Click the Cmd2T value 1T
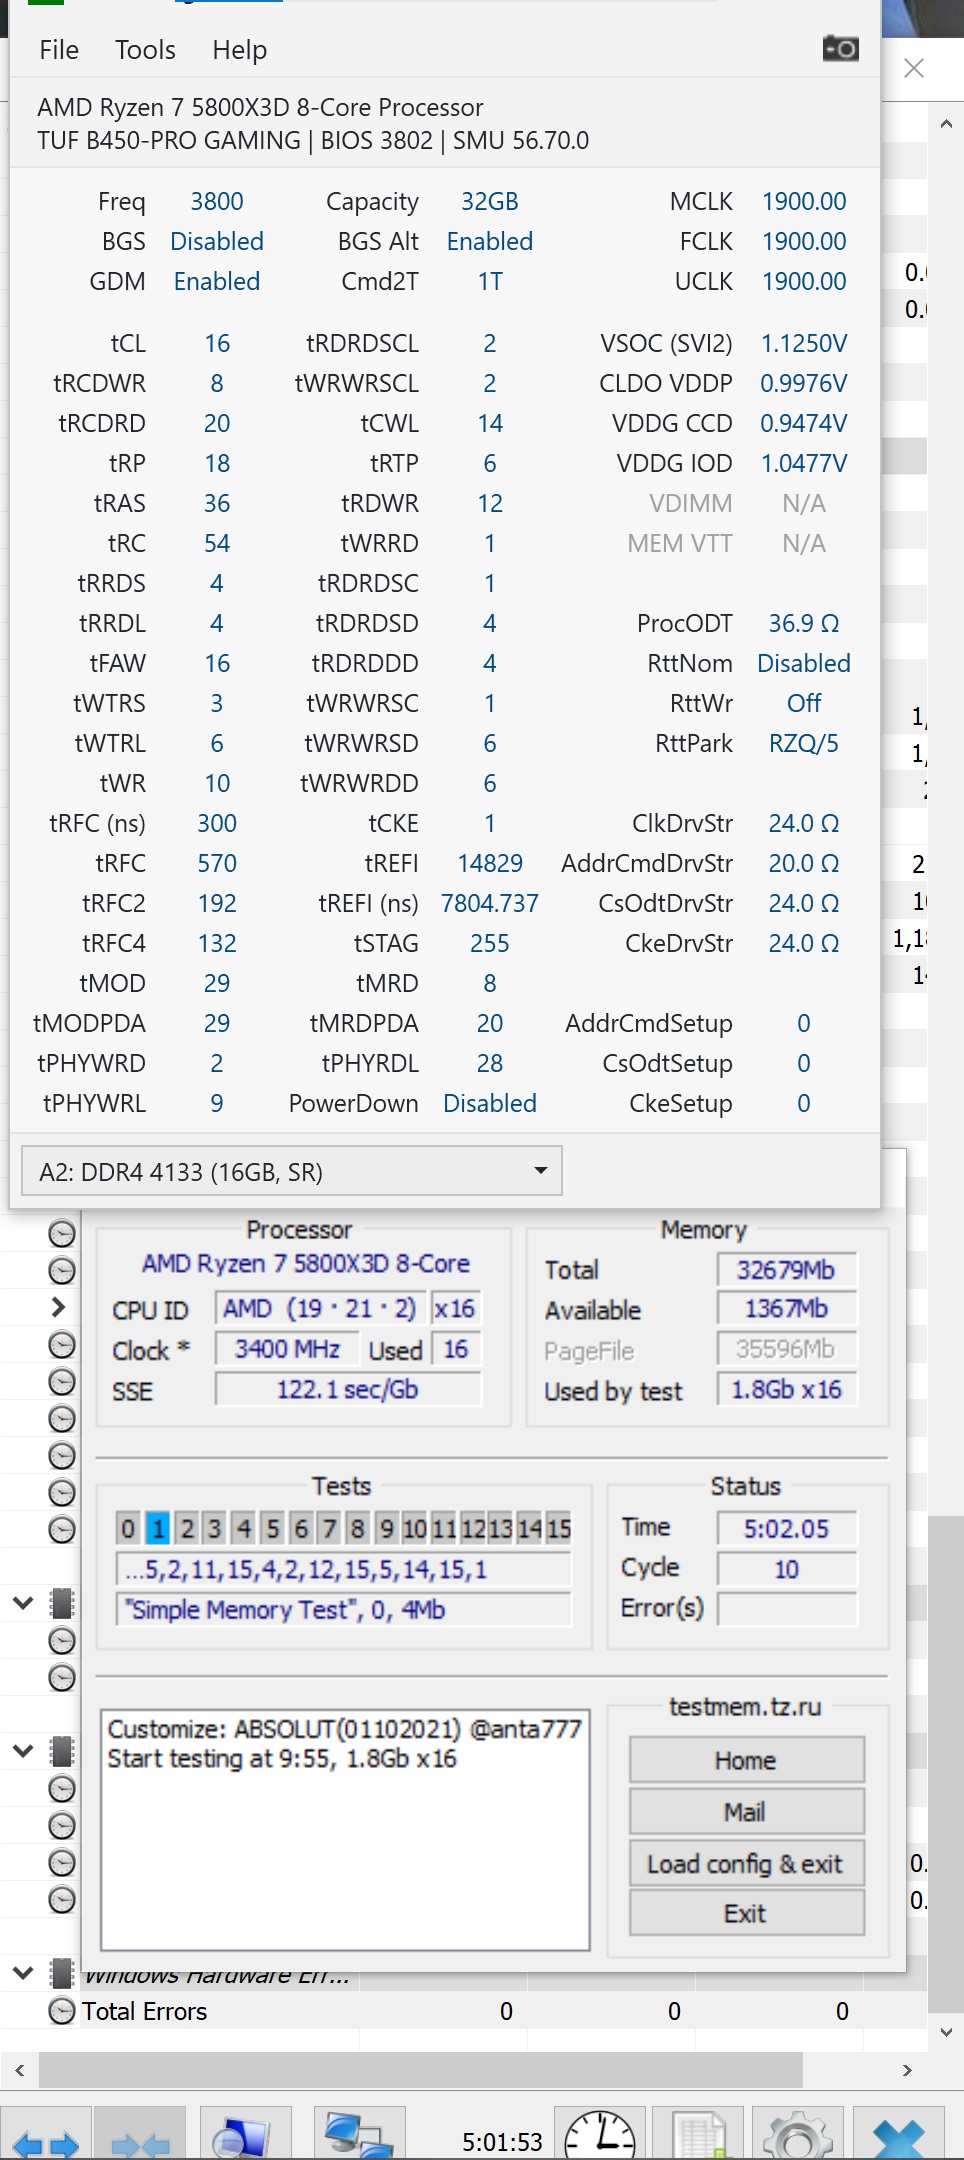964x2160 pixels. 490,281
